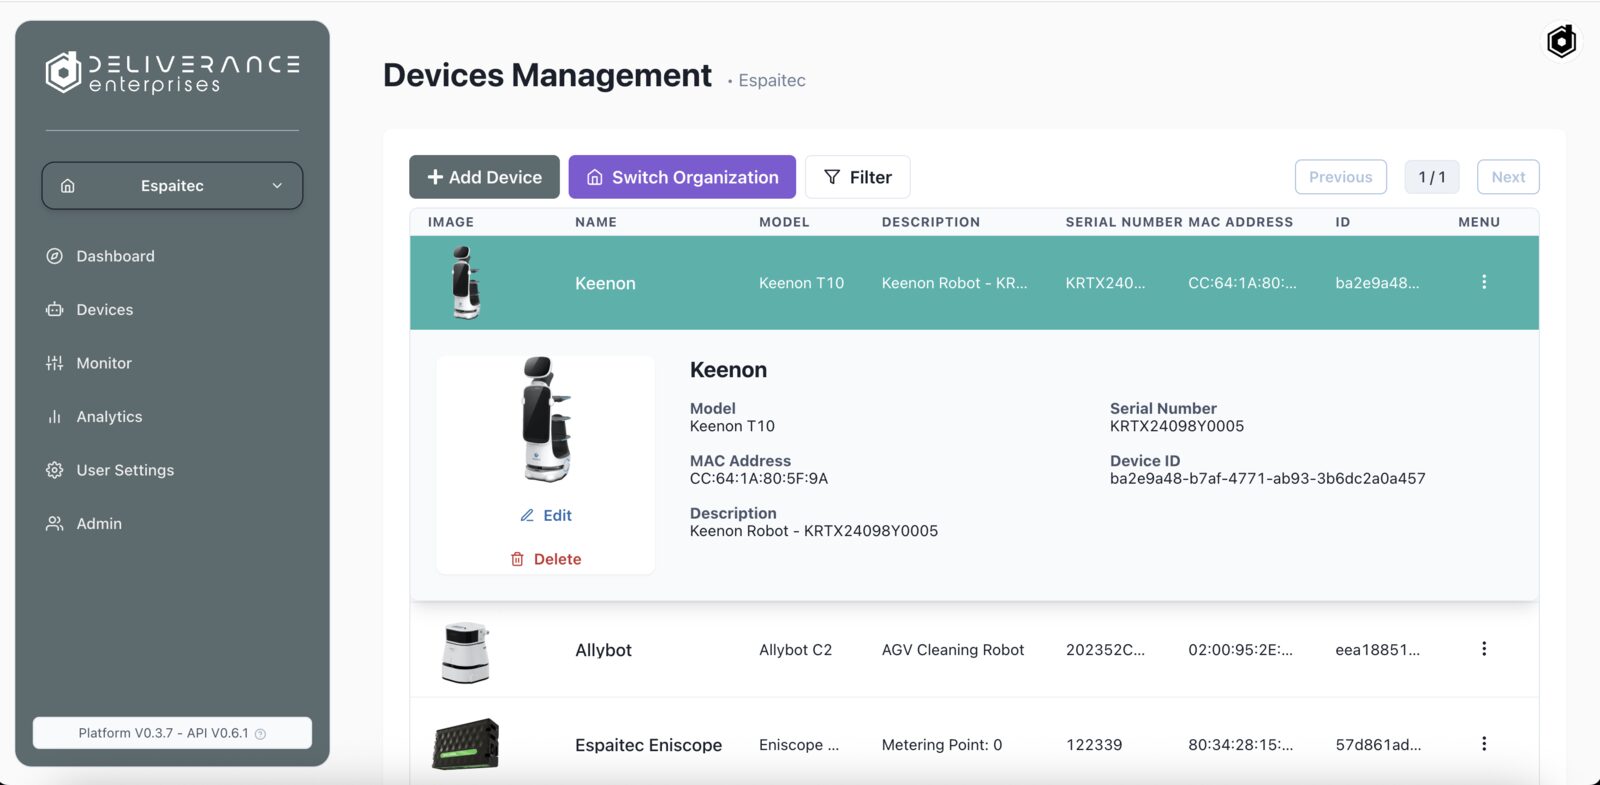Click the Metering Point: 0 description
Viewport: 1600px width, 785px height.
(x=942, y=745)
